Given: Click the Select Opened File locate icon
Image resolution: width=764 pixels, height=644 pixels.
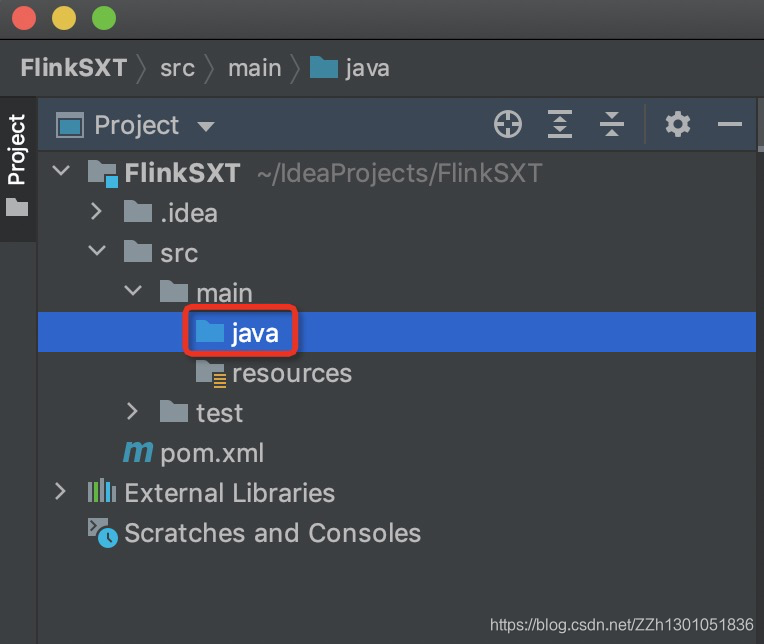Looking at the screenshot, I should [x=508, y=124].
